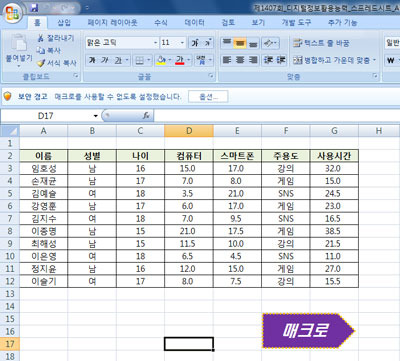Viewport: 400px width, 361px height.
Task: Align text left
Action: [x=227, y=60]
